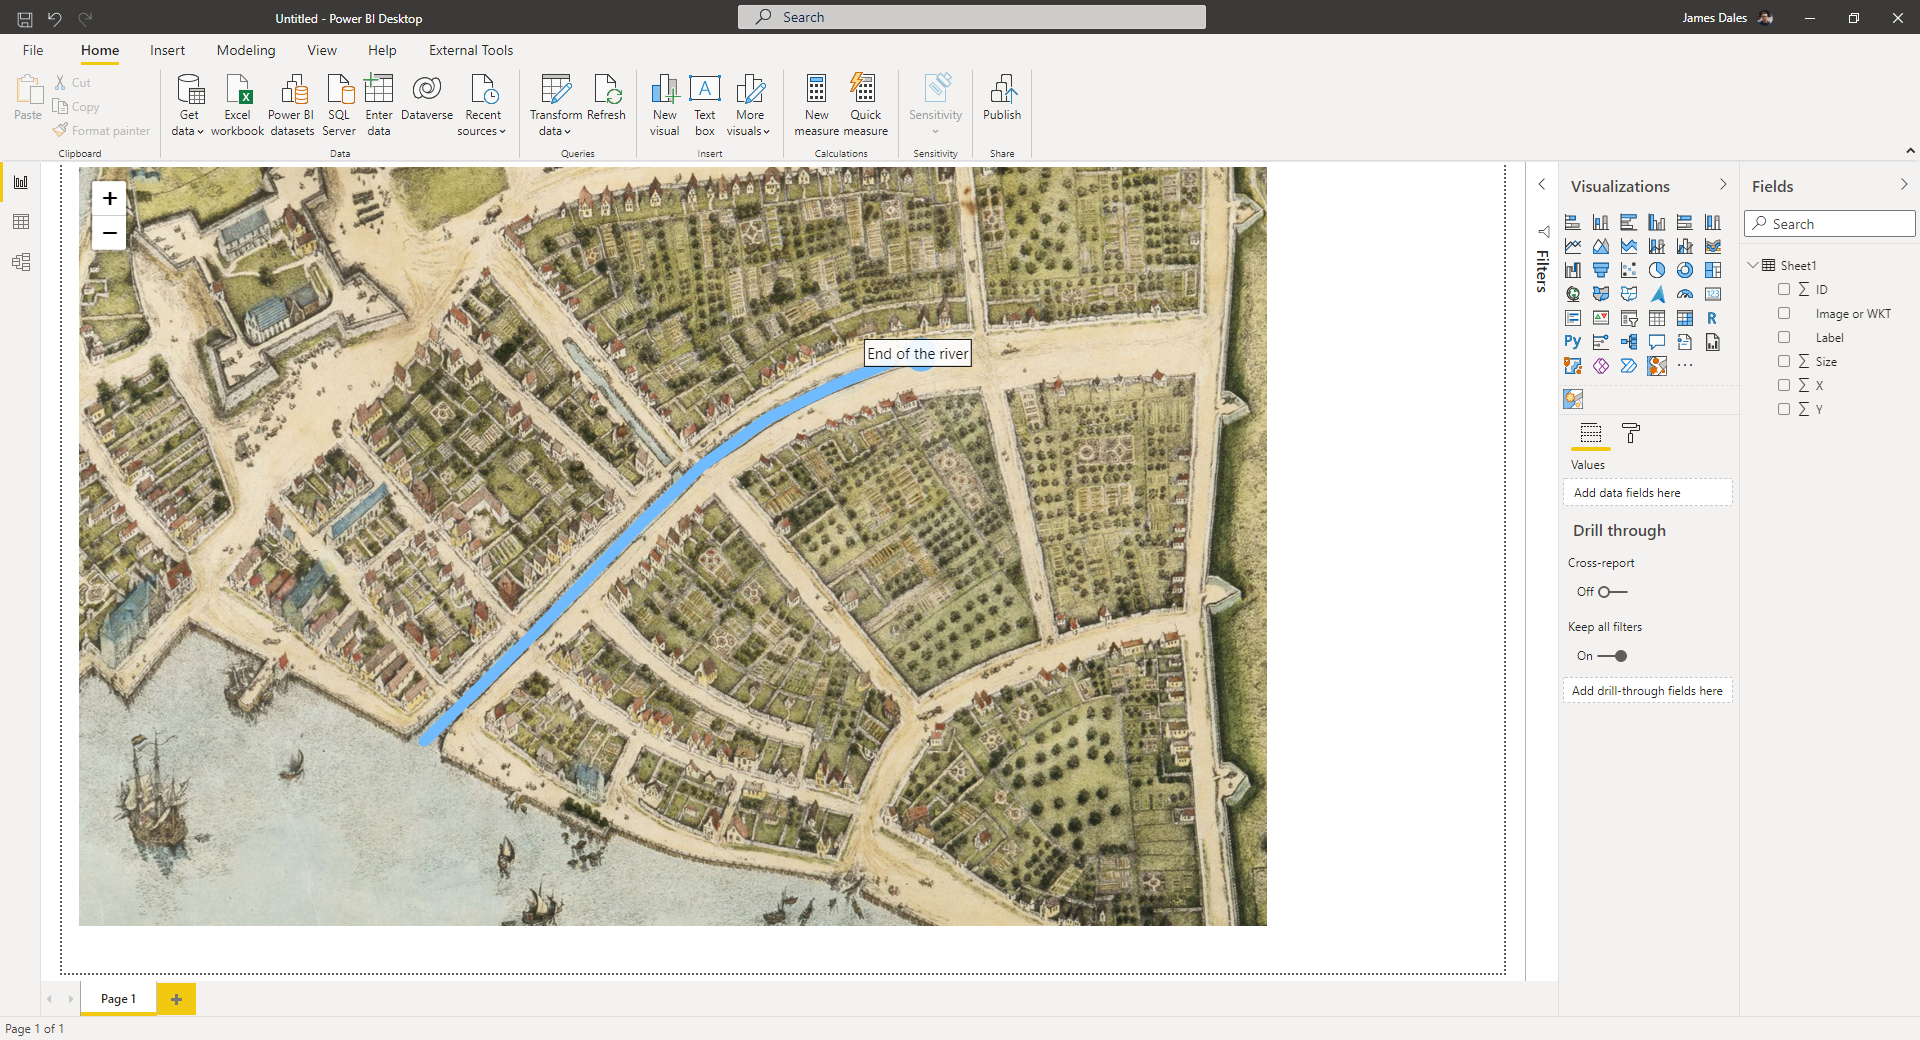Select the Pie chart visual

tap(1657, 270)
